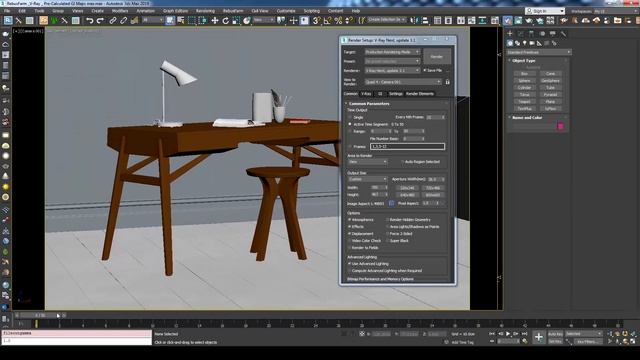Image resolution: width=640 pixels, height=360 pixels.
Task: Activate the Select and Move tool
Action: [x=215, y=20]
